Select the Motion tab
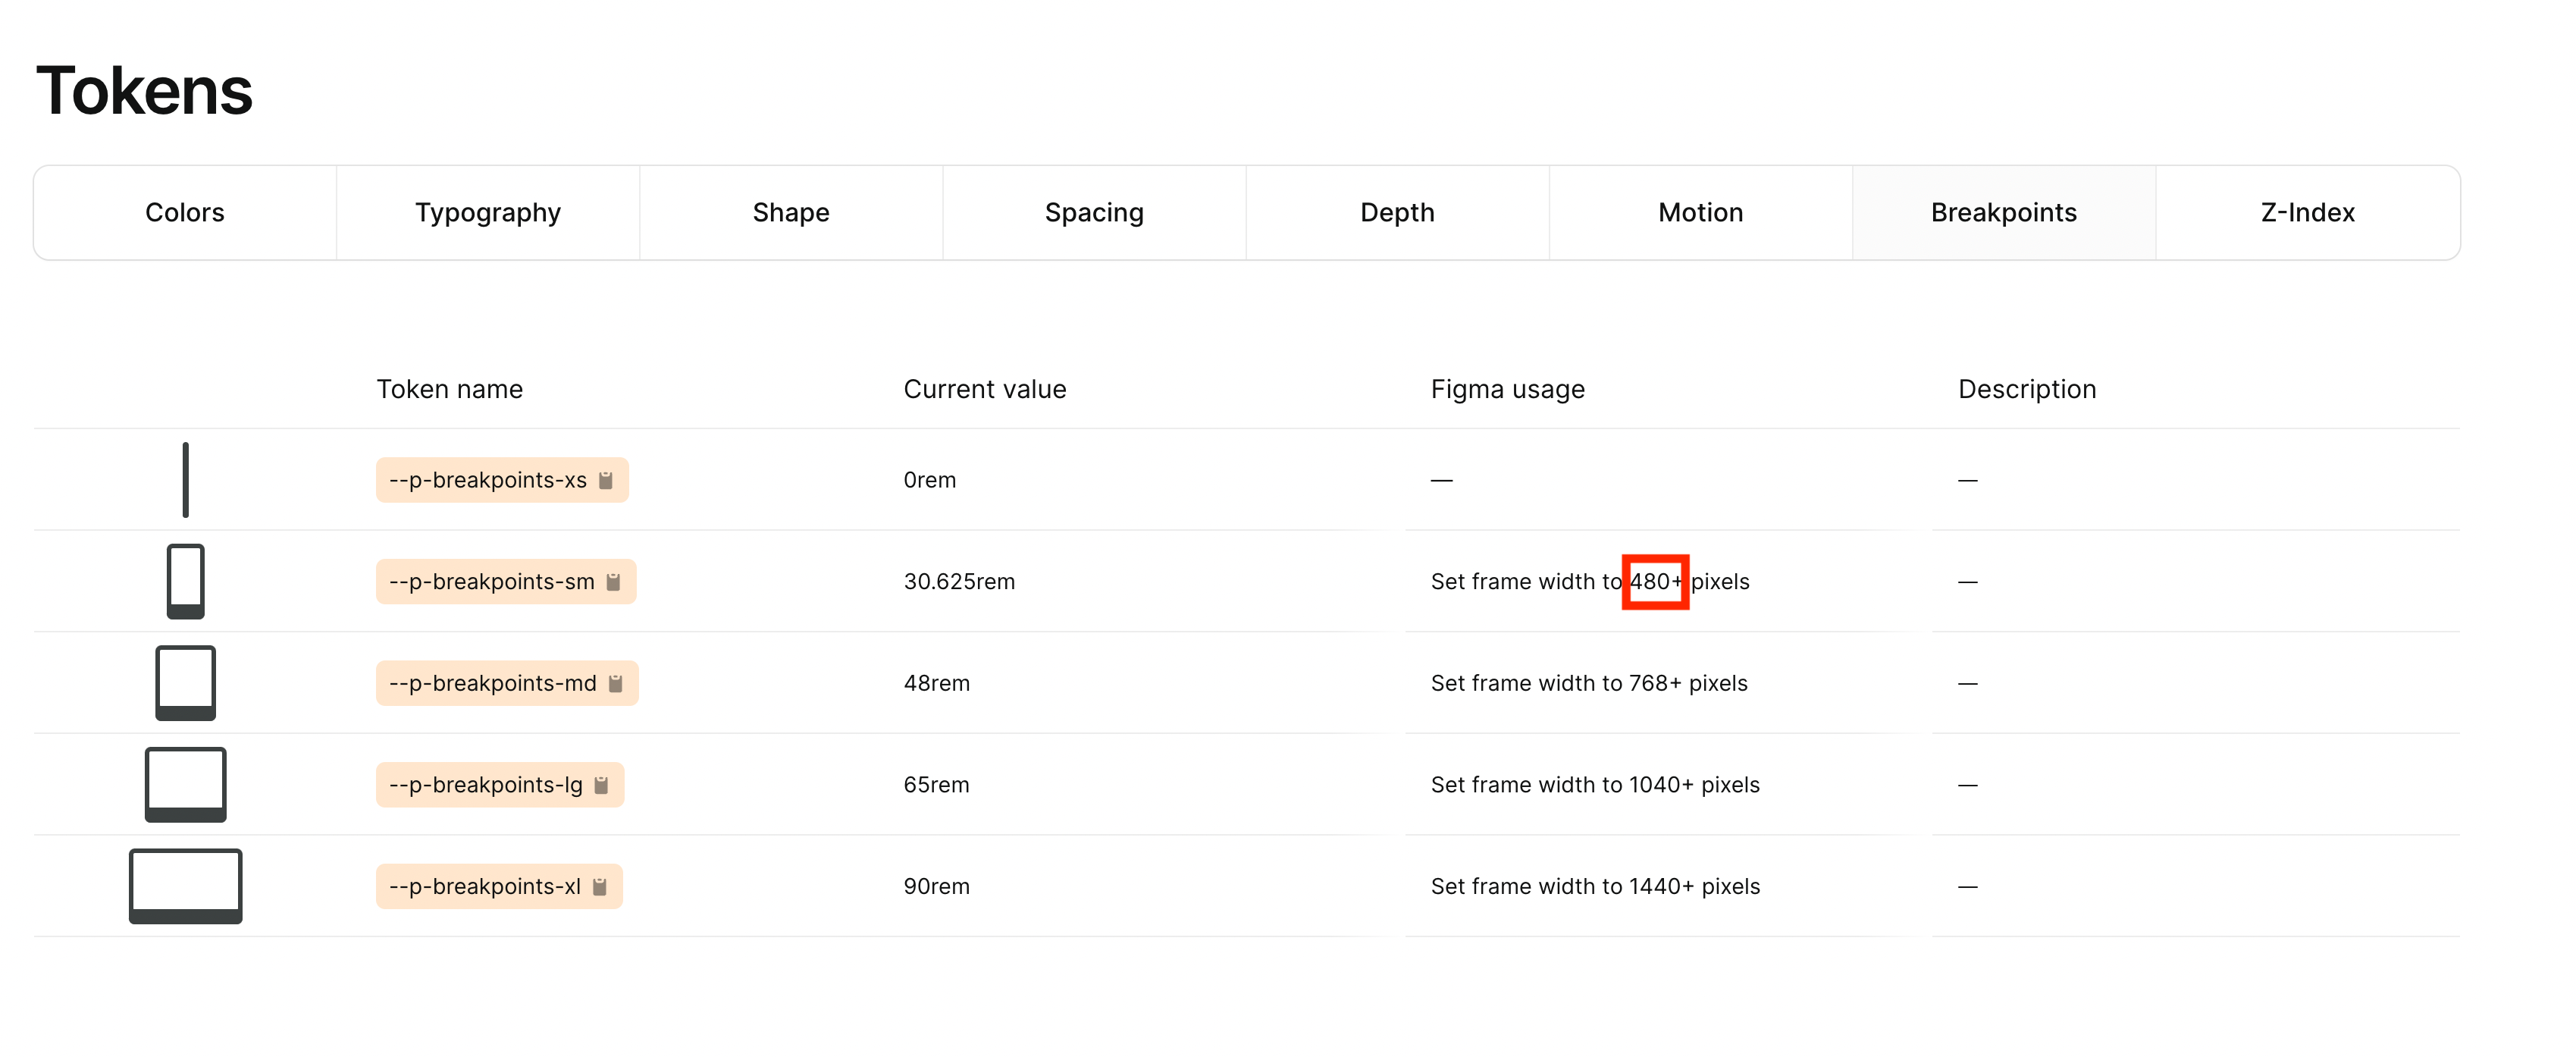This screenshot has width=2576, height=1057. point(1700,212)
